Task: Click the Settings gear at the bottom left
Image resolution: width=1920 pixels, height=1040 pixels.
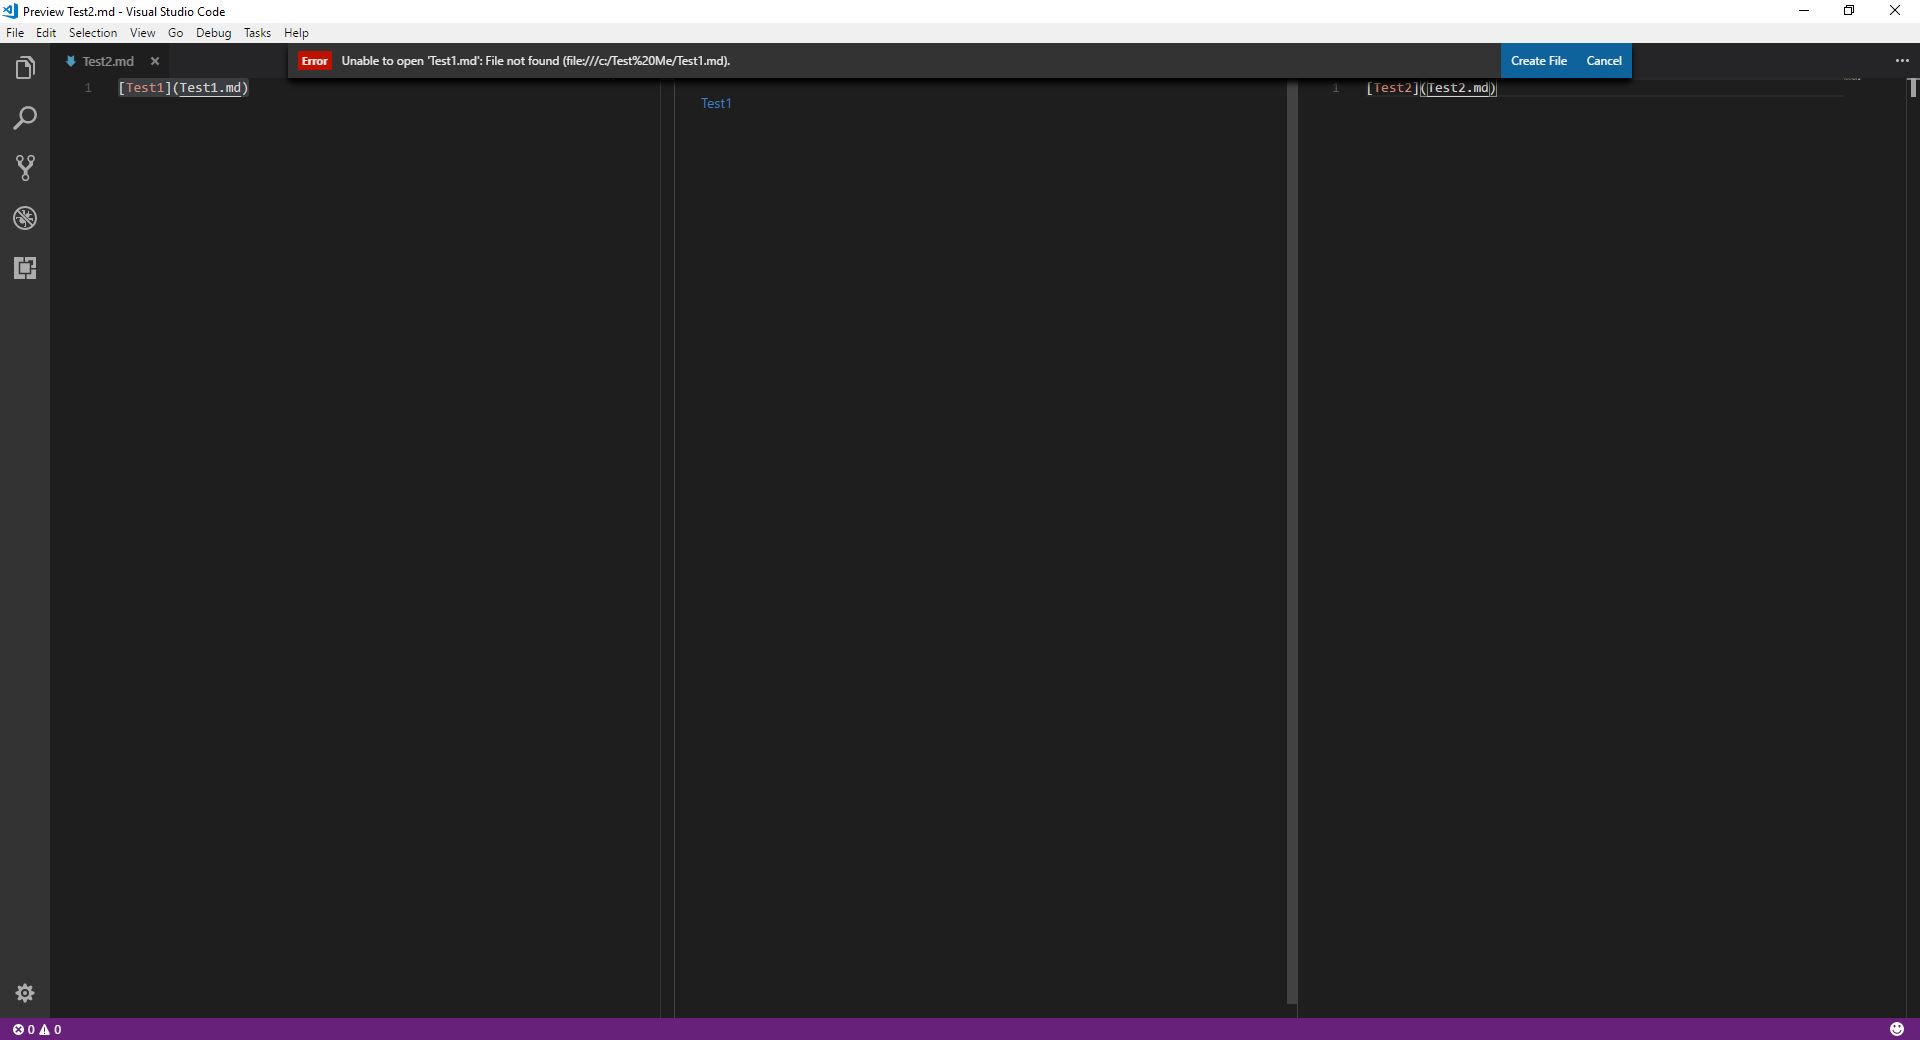Action: click(24, 993)
